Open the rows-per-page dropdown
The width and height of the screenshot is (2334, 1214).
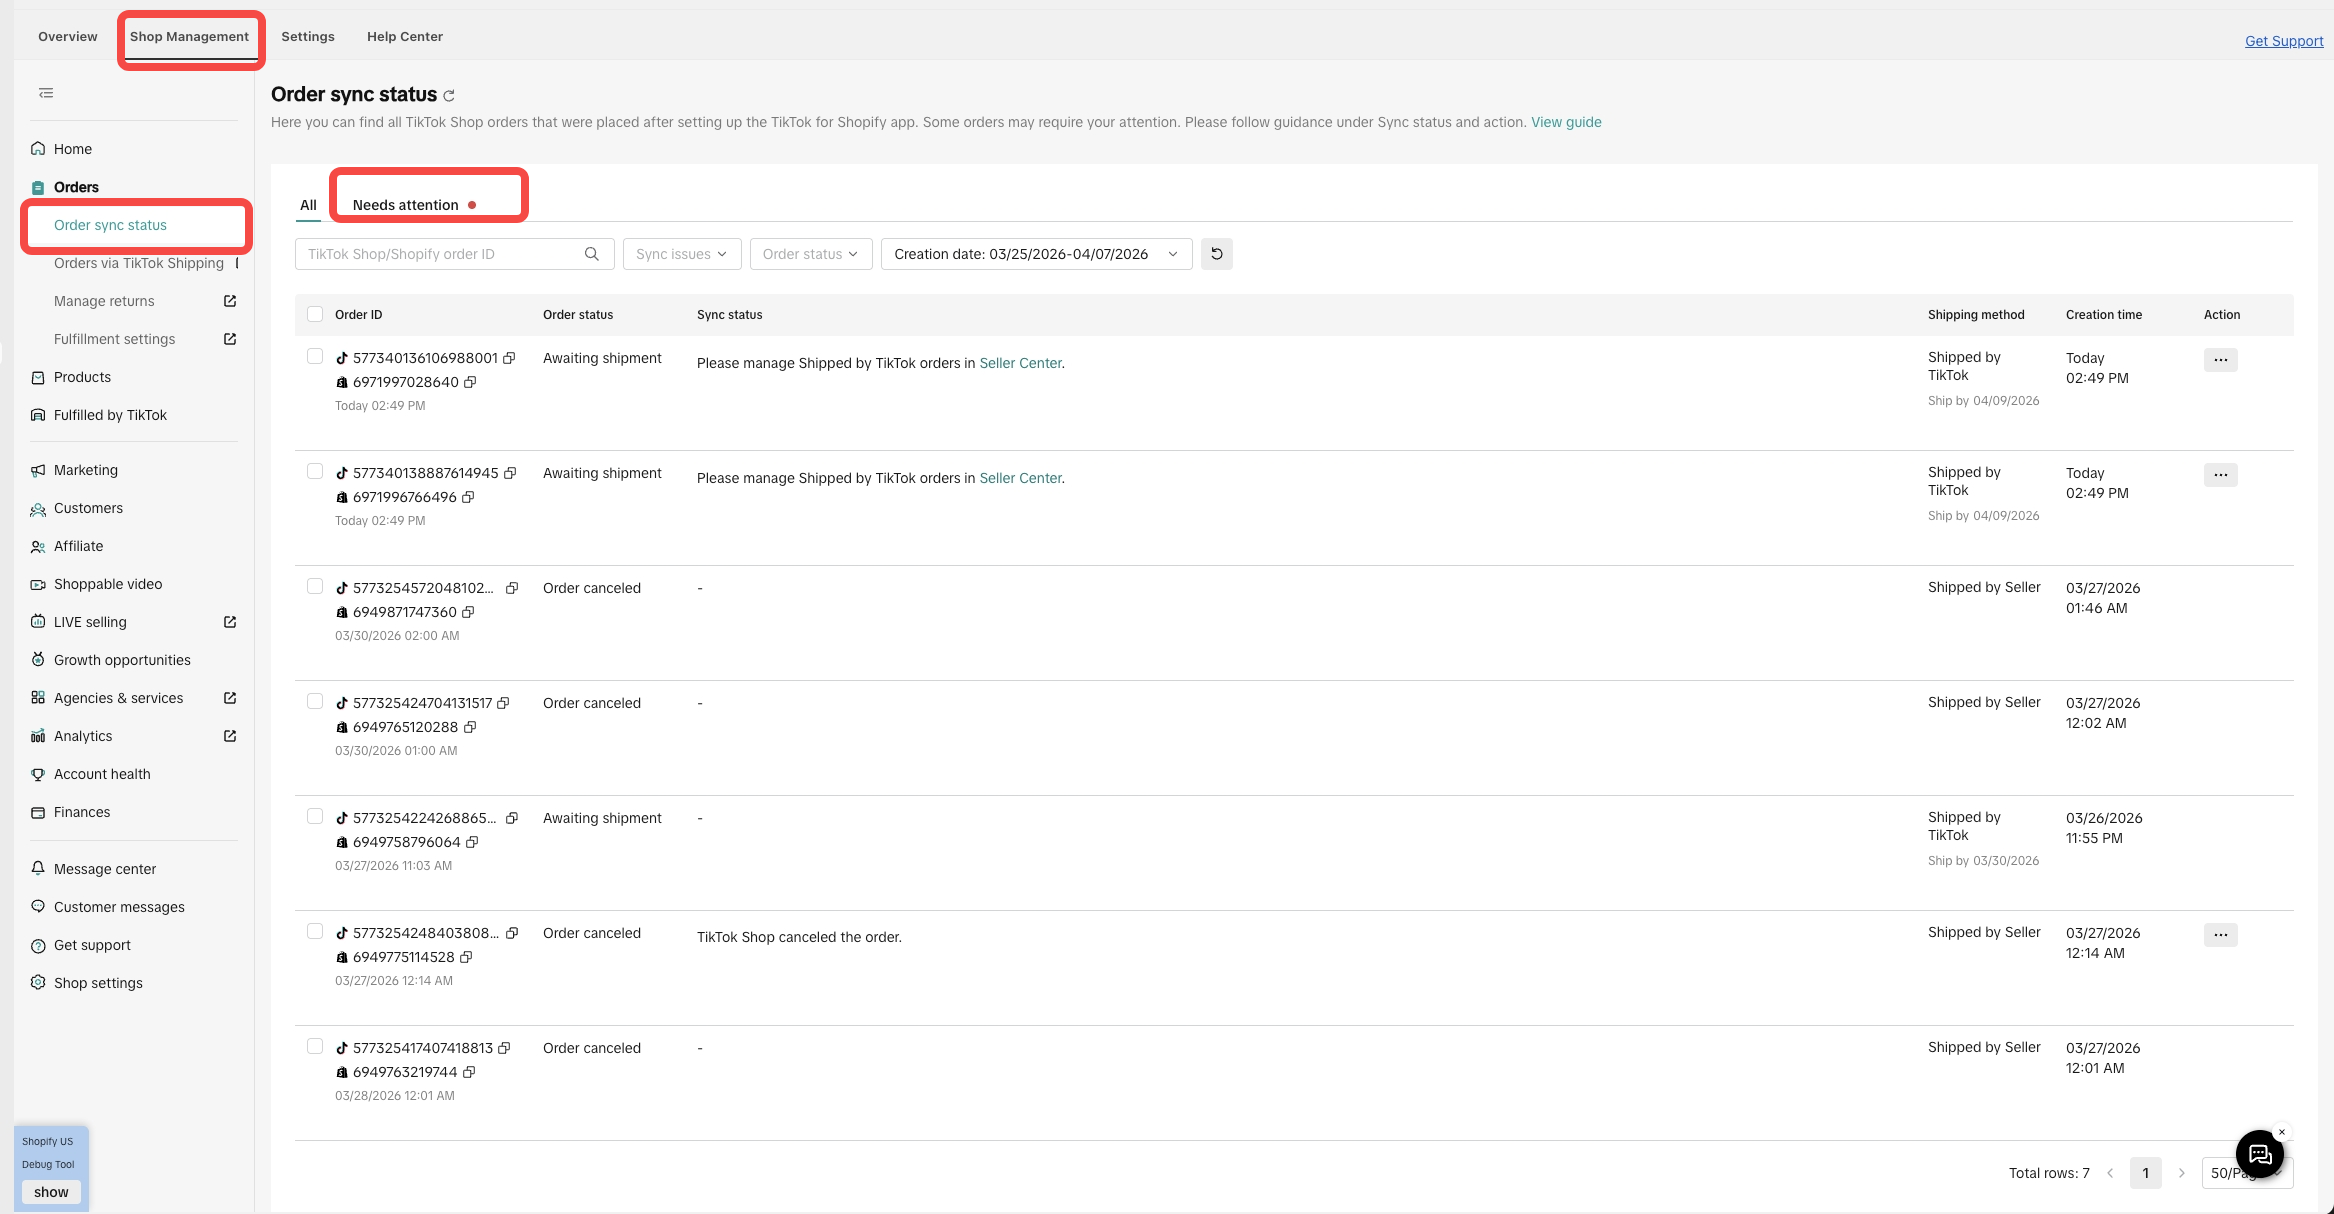tap(2247, 1173)
